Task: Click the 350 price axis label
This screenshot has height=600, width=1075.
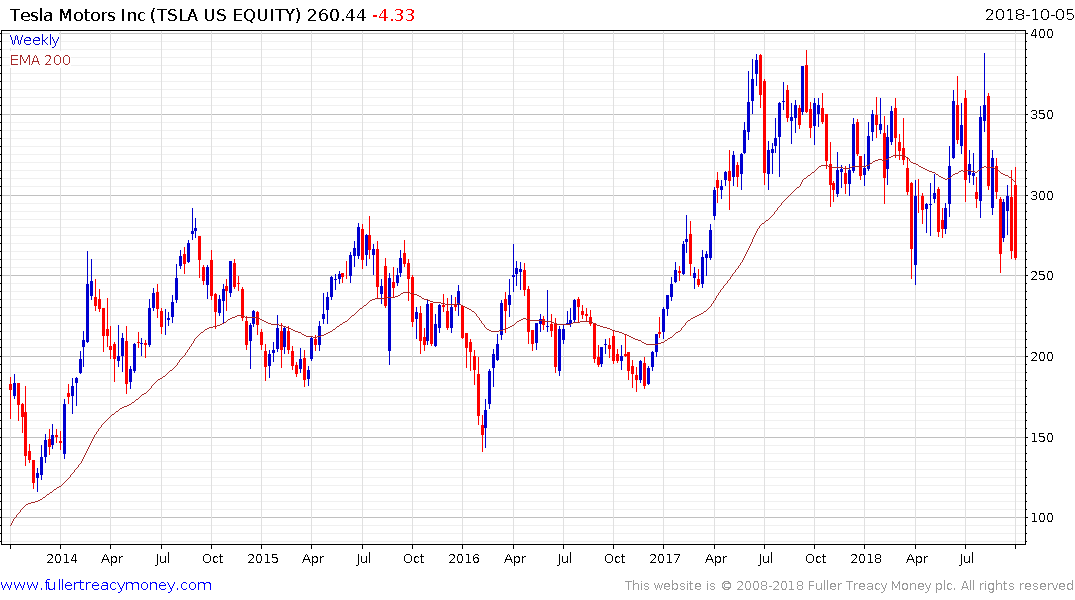Action: tap(1042, 115)
